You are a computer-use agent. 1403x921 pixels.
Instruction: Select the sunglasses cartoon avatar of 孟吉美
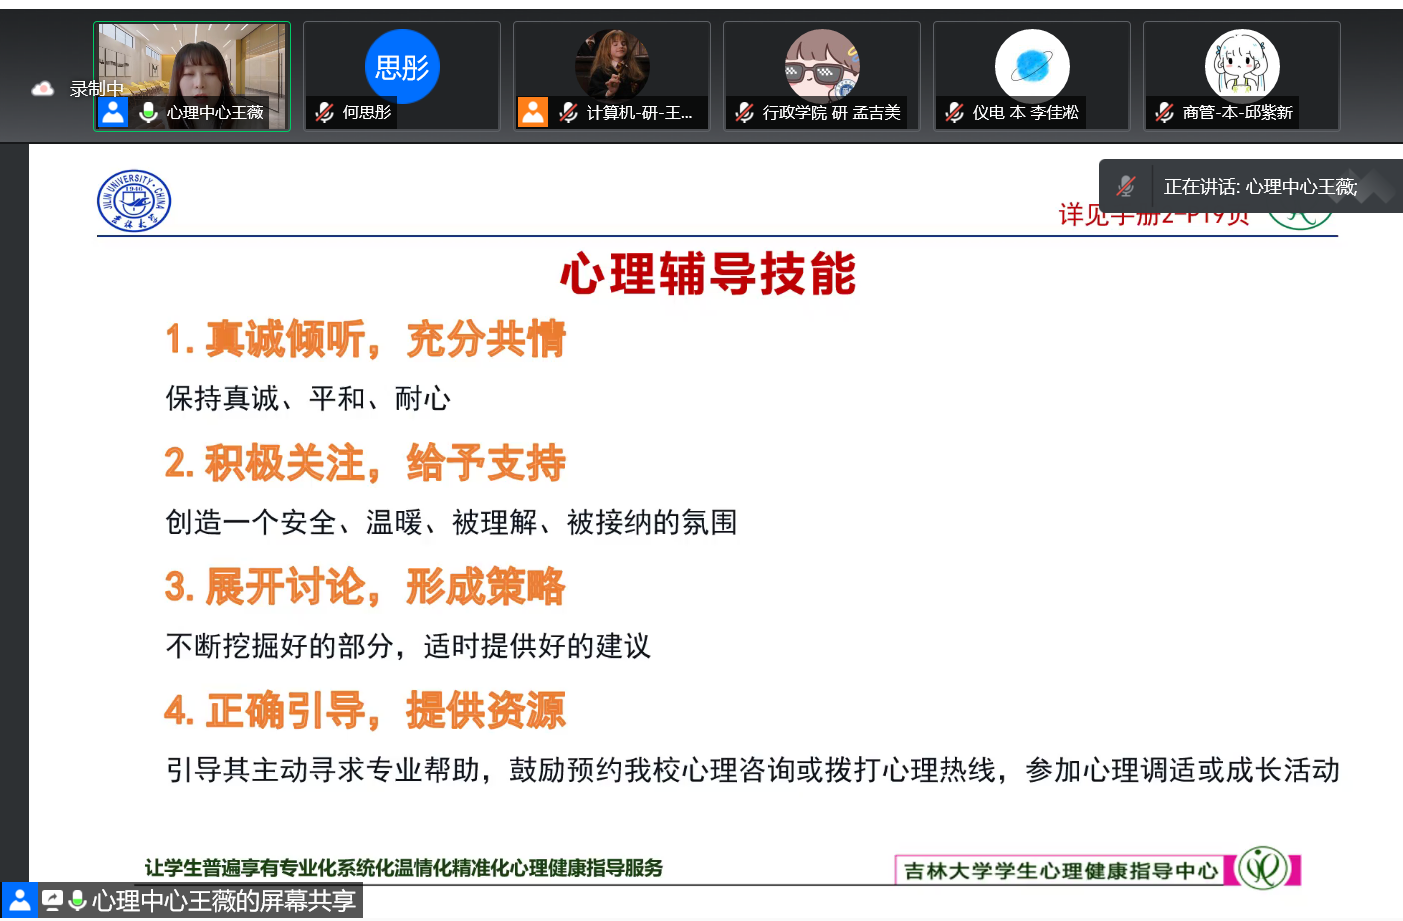tap(822, 66)
